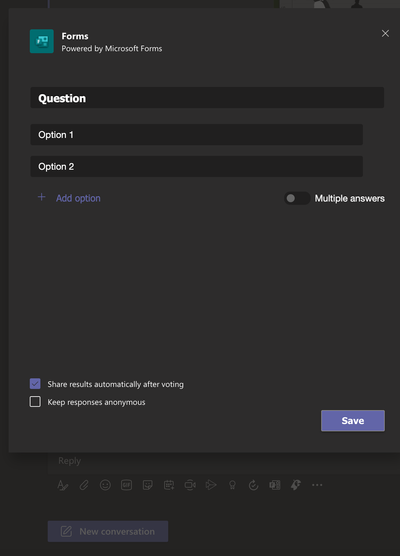Click the Praise badge icon
The image size is (400, 556).
(x=232, y=485)
